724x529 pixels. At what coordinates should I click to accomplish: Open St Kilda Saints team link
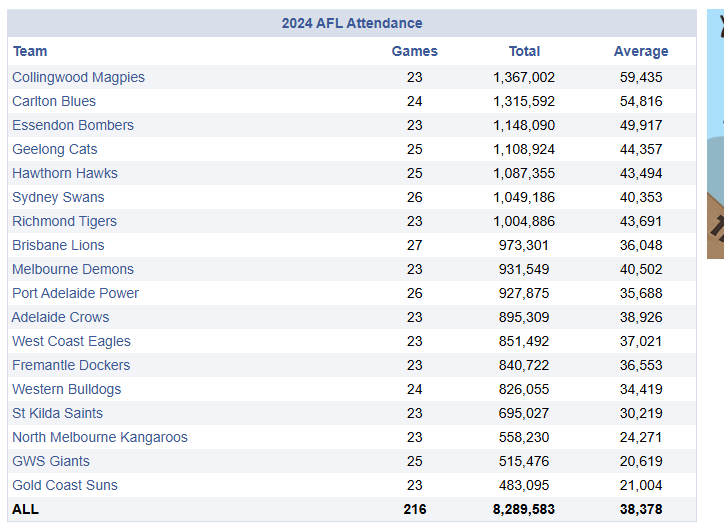click(x=58, y=413)
